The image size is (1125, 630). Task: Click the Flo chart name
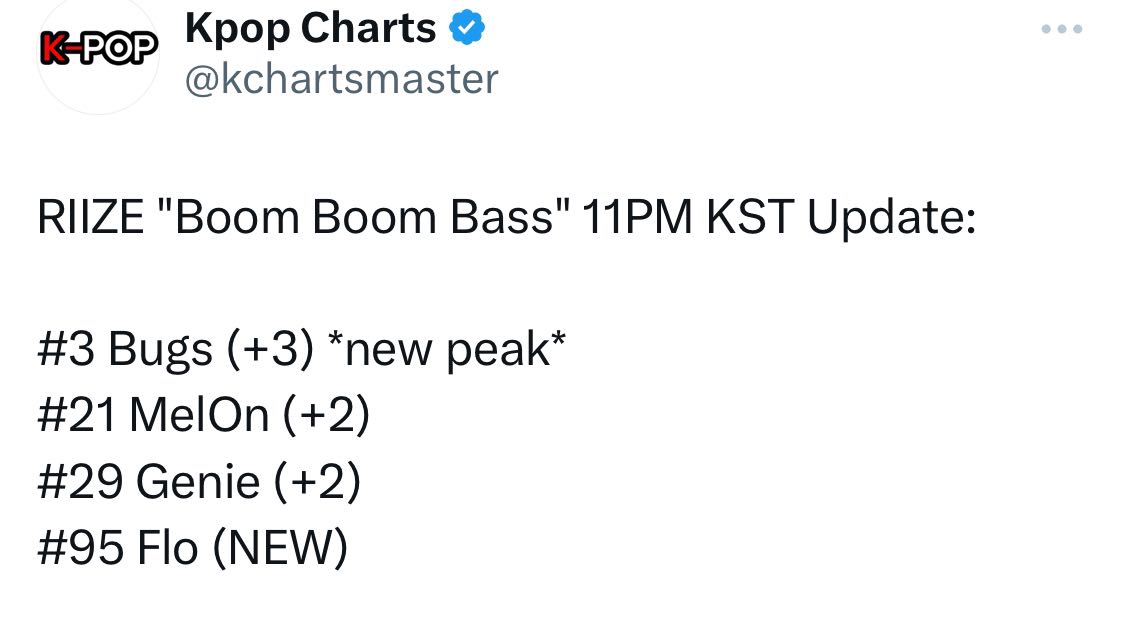(167, 548)
